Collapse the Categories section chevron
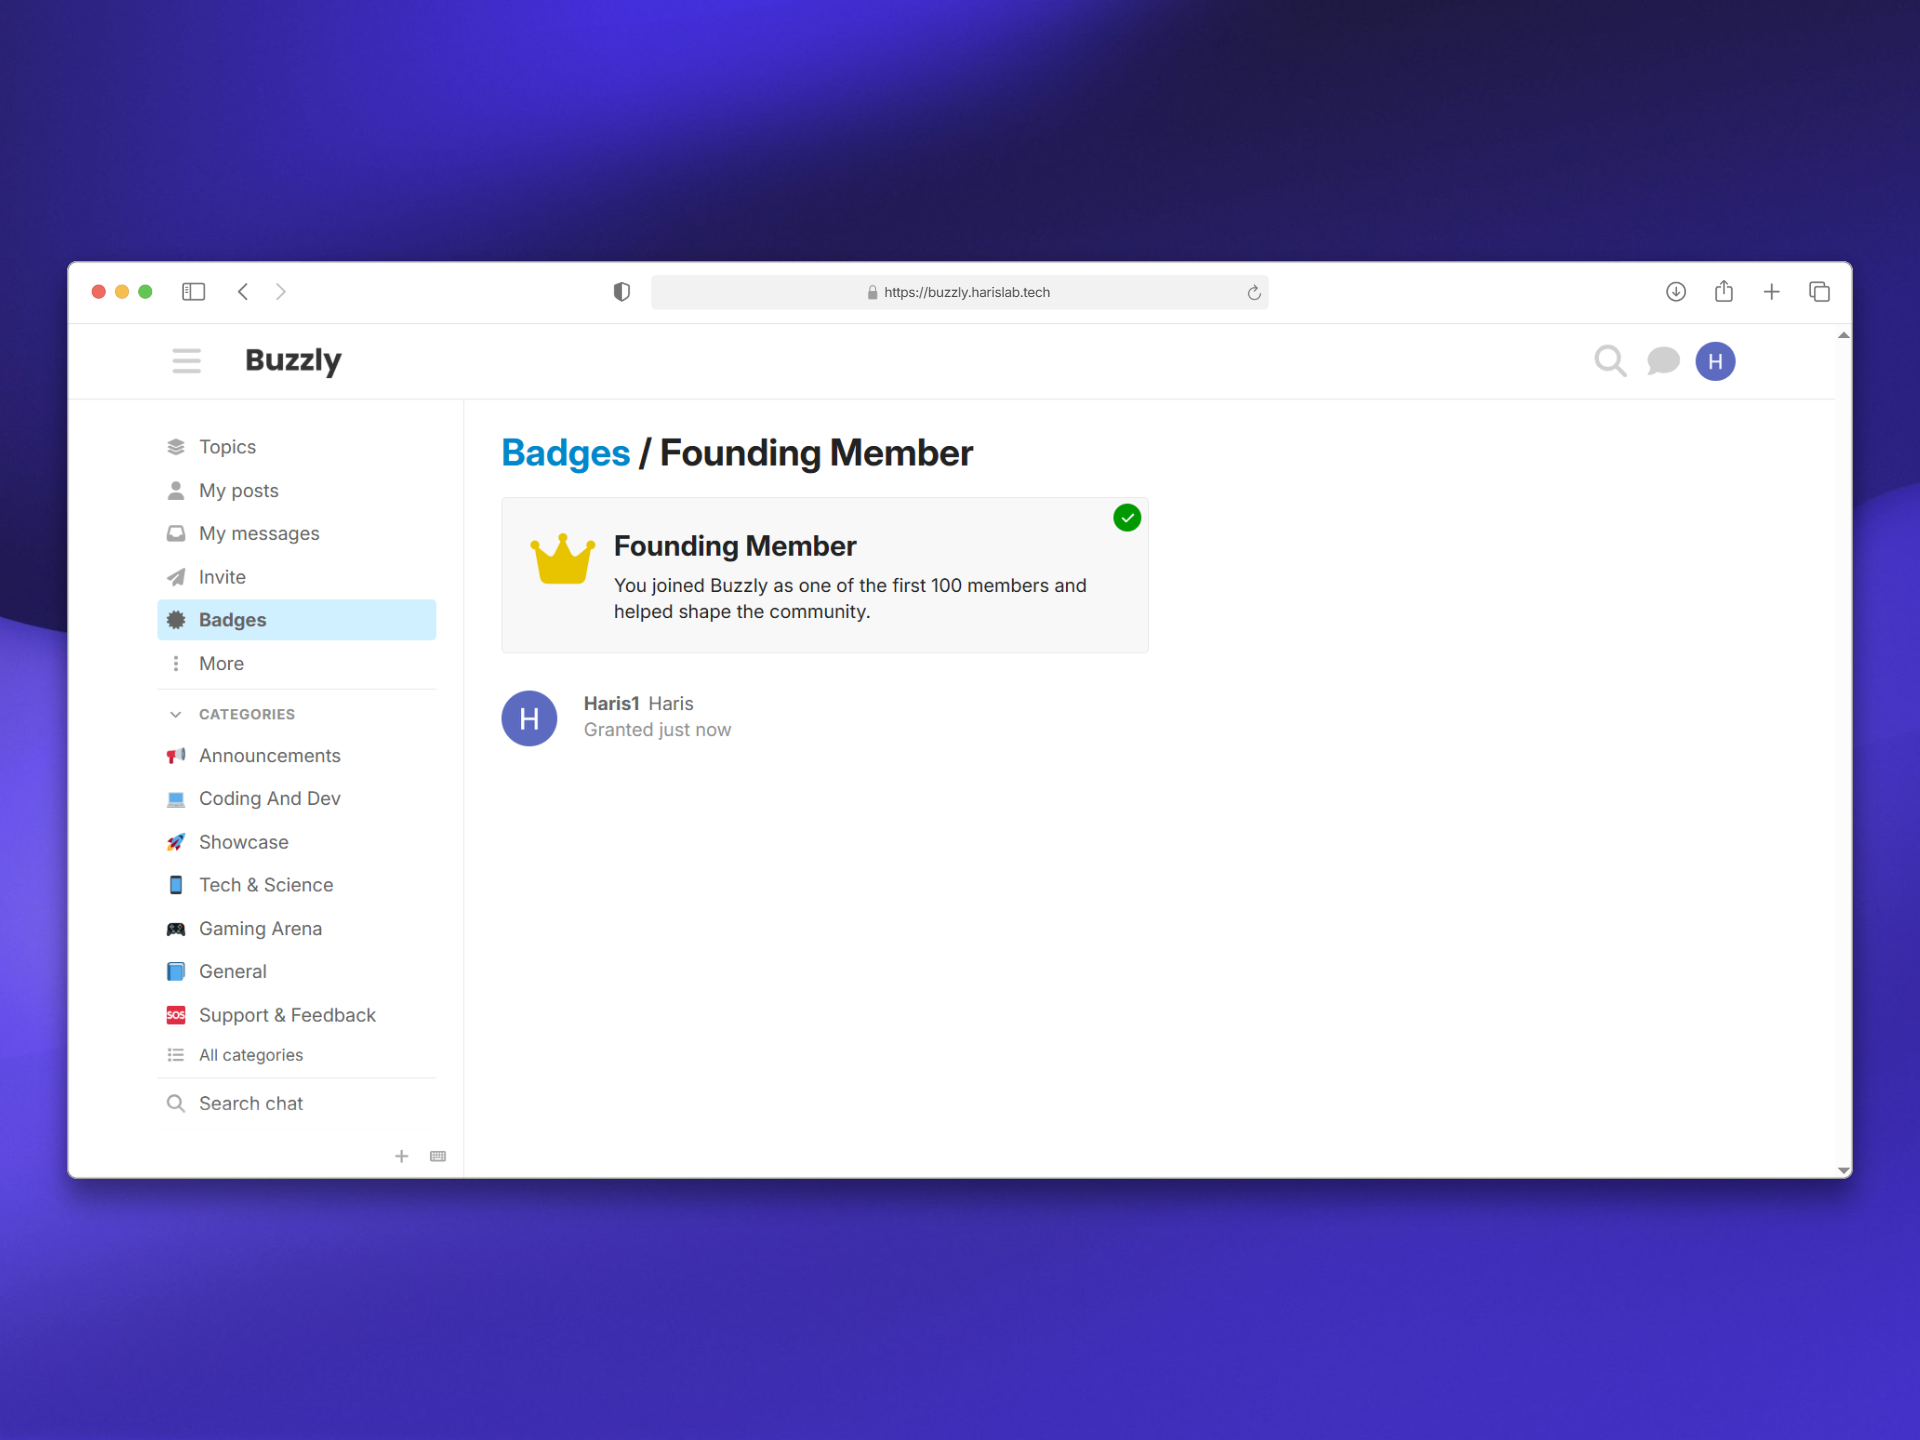Viewport: 1920px width, 1440px height. pos(176,714)
